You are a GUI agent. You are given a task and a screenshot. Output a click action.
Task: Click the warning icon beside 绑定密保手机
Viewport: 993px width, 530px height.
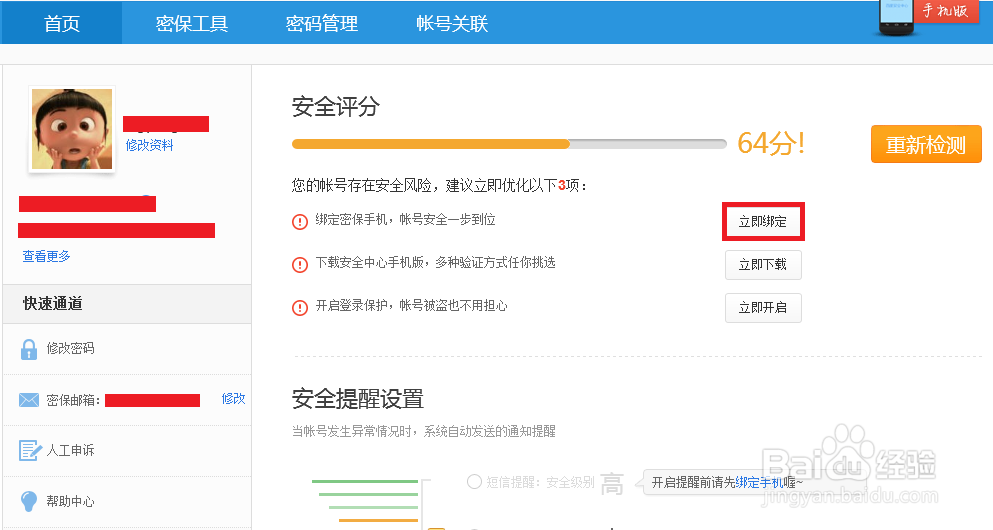[300, 222]
